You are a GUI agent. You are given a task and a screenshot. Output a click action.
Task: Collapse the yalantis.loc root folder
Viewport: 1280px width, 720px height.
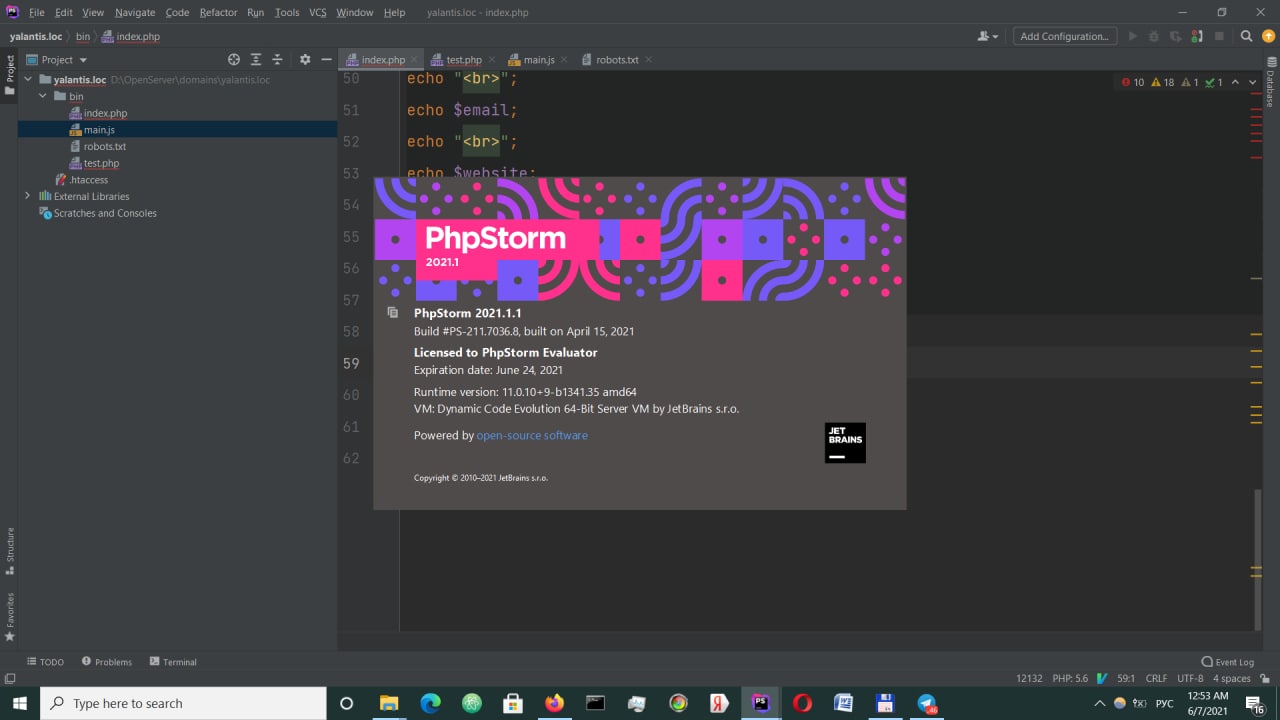(28, 80)
